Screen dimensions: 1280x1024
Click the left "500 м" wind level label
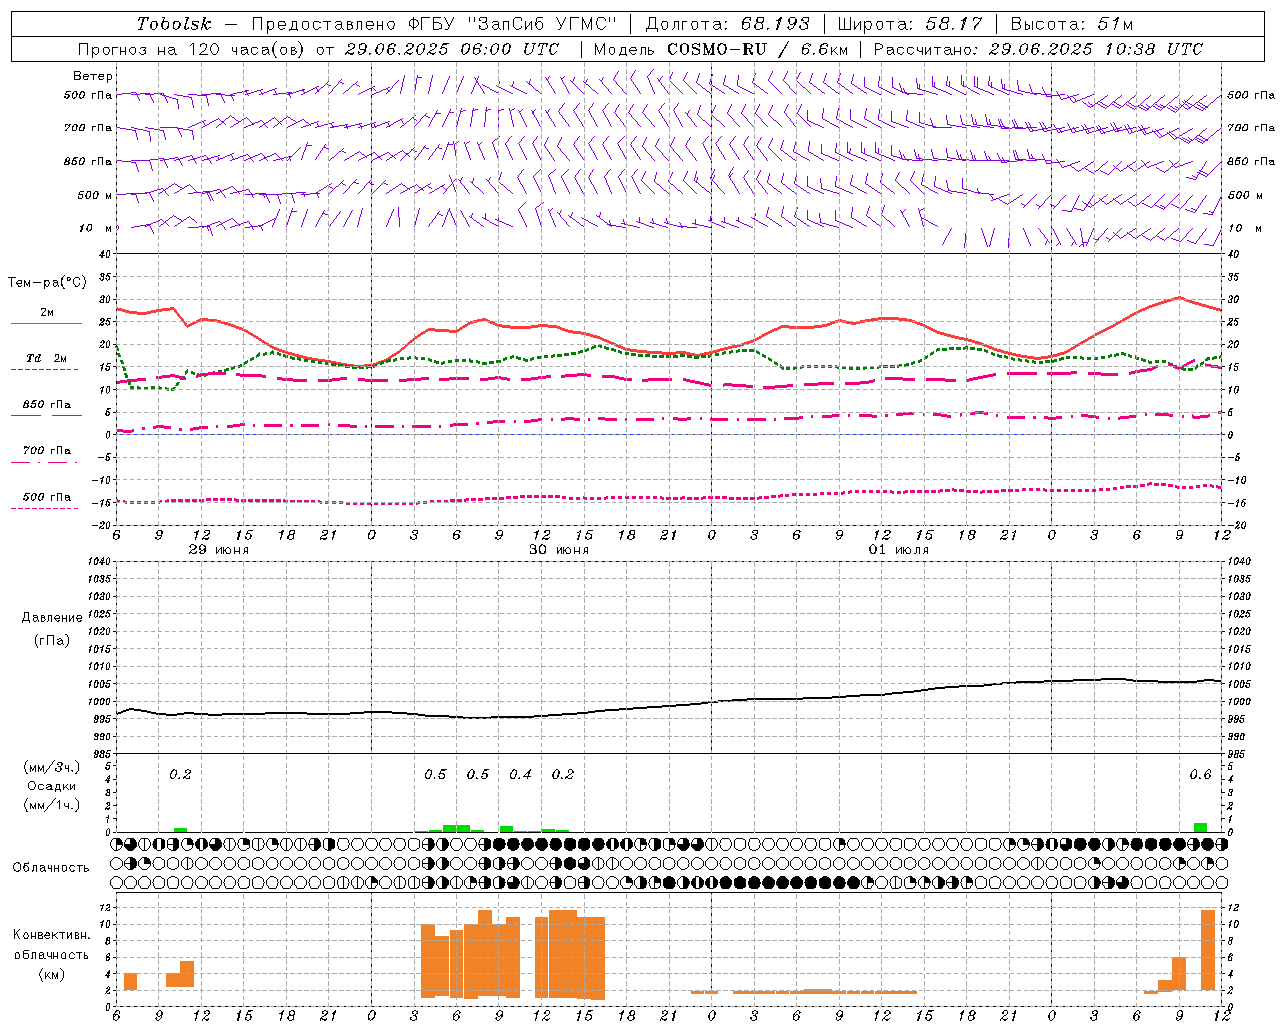(x=95, y=195)
